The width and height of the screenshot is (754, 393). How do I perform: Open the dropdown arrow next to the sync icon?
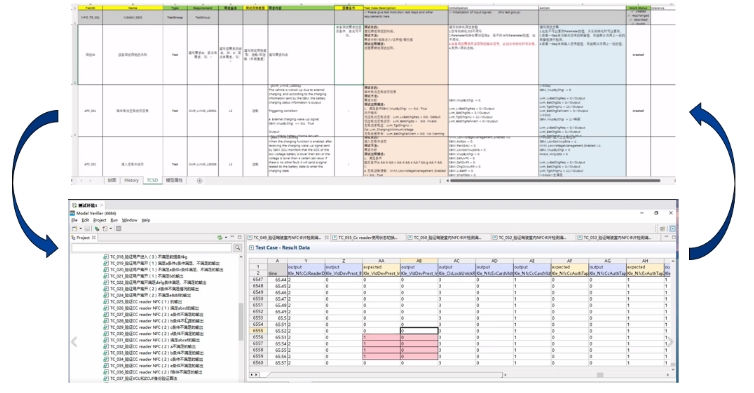226,238
